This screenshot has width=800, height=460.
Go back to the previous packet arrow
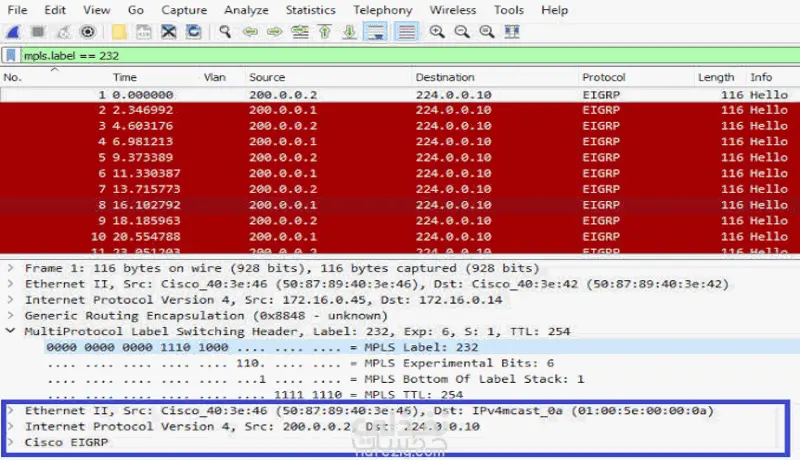(250, 32)
